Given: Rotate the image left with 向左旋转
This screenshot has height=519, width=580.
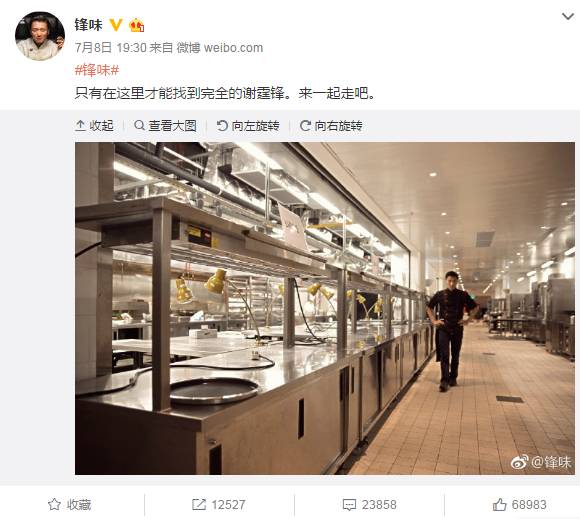Looking at the screenshot, I should 248,126.
